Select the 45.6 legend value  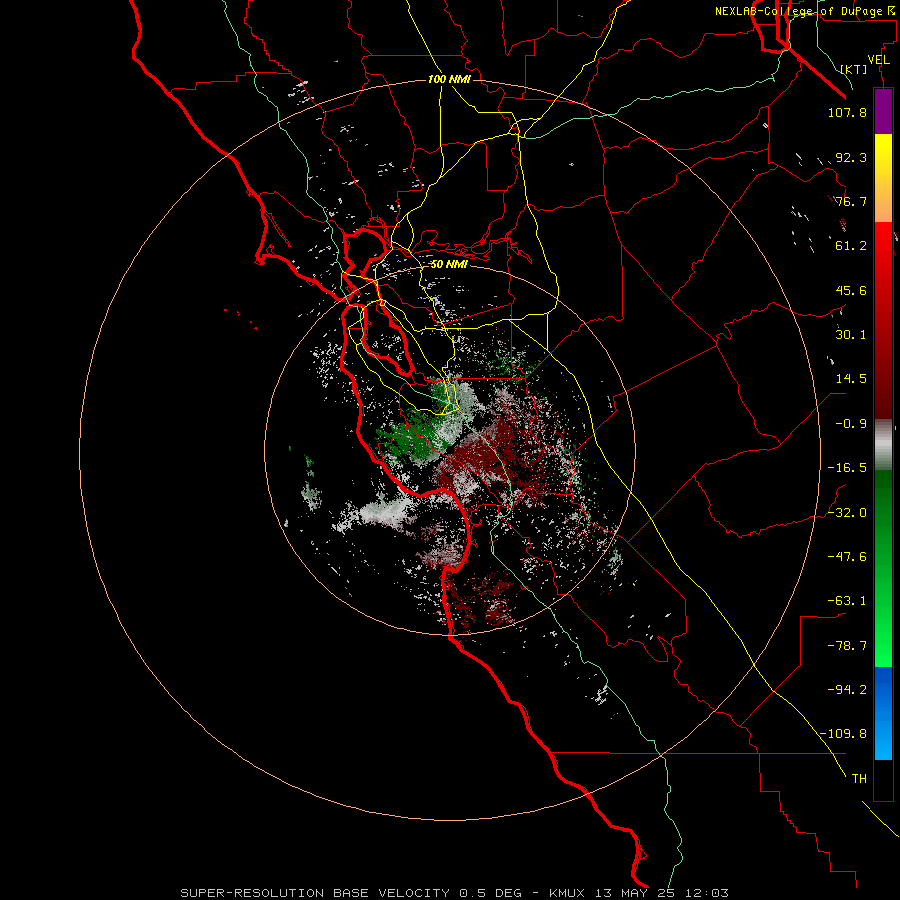(x=851, y=290)
